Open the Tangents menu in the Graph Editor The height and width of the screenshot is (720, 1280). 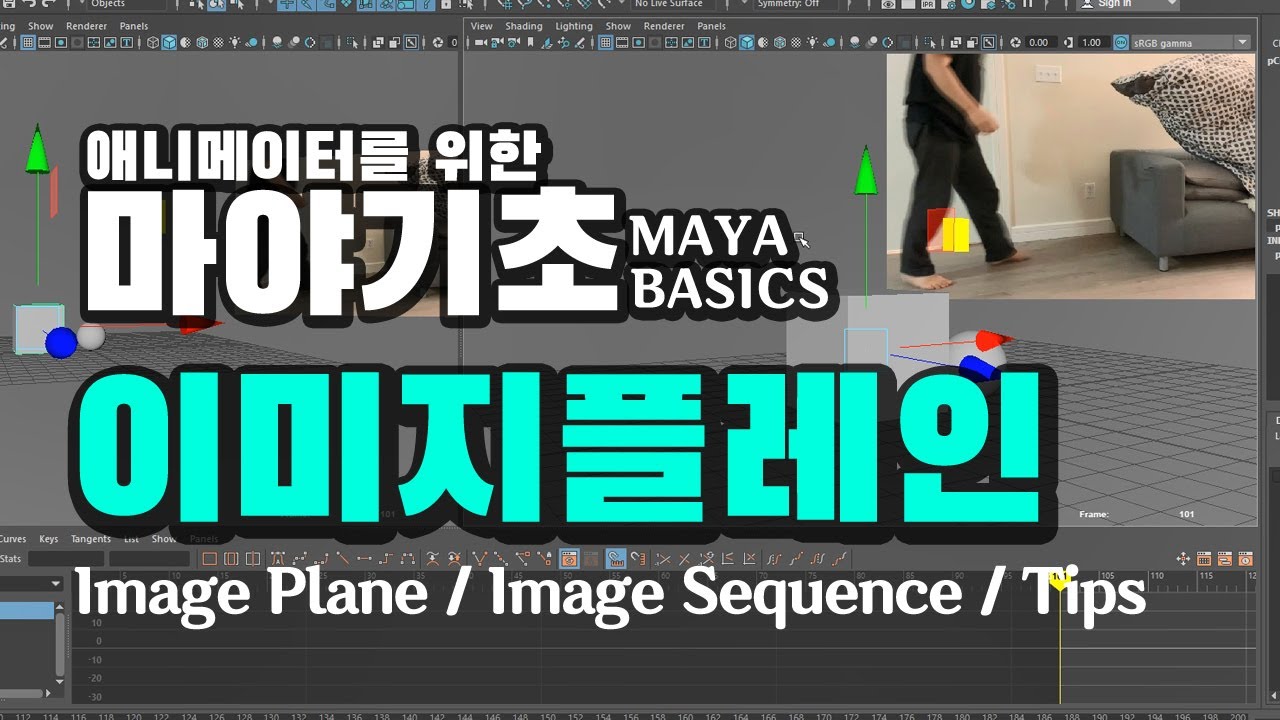coord(91,539)
